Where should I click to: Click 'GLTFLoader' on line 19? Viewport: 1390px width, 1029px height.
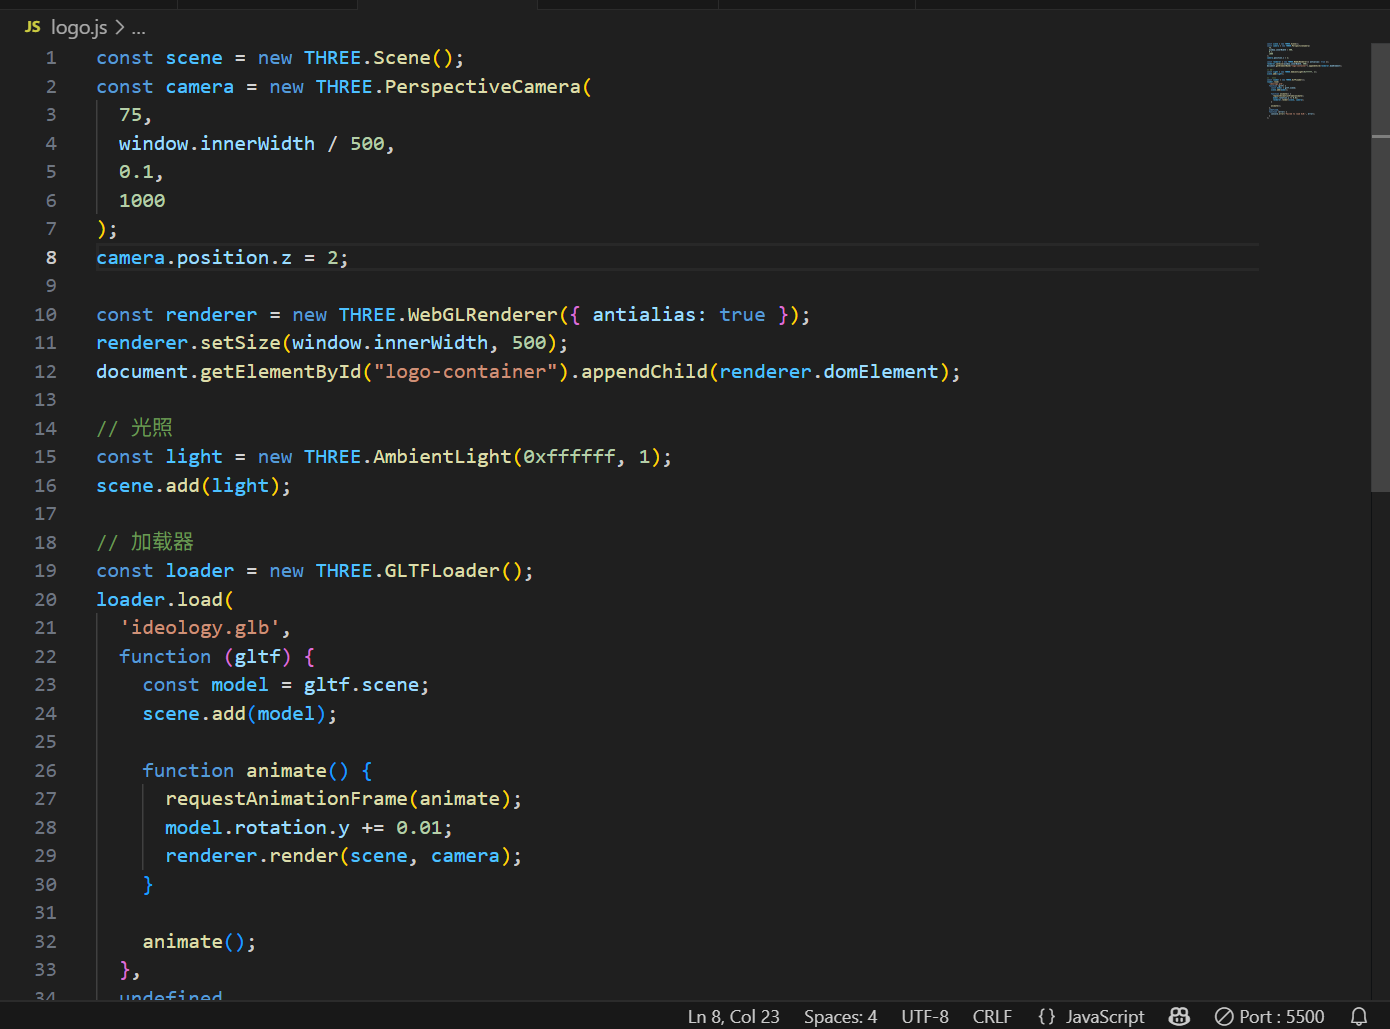(442, 571)
